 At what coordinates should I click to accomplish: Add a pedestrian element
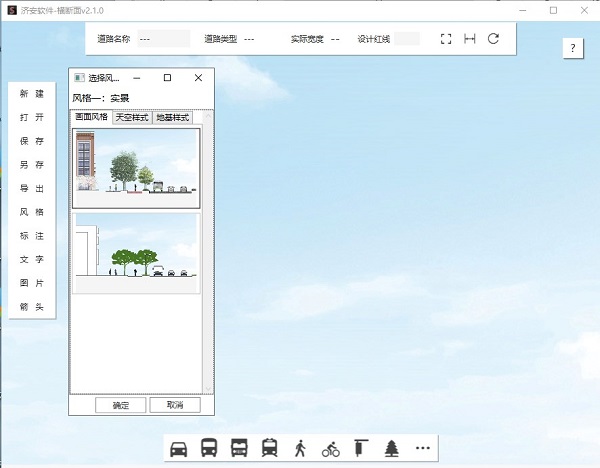(300, 448)
